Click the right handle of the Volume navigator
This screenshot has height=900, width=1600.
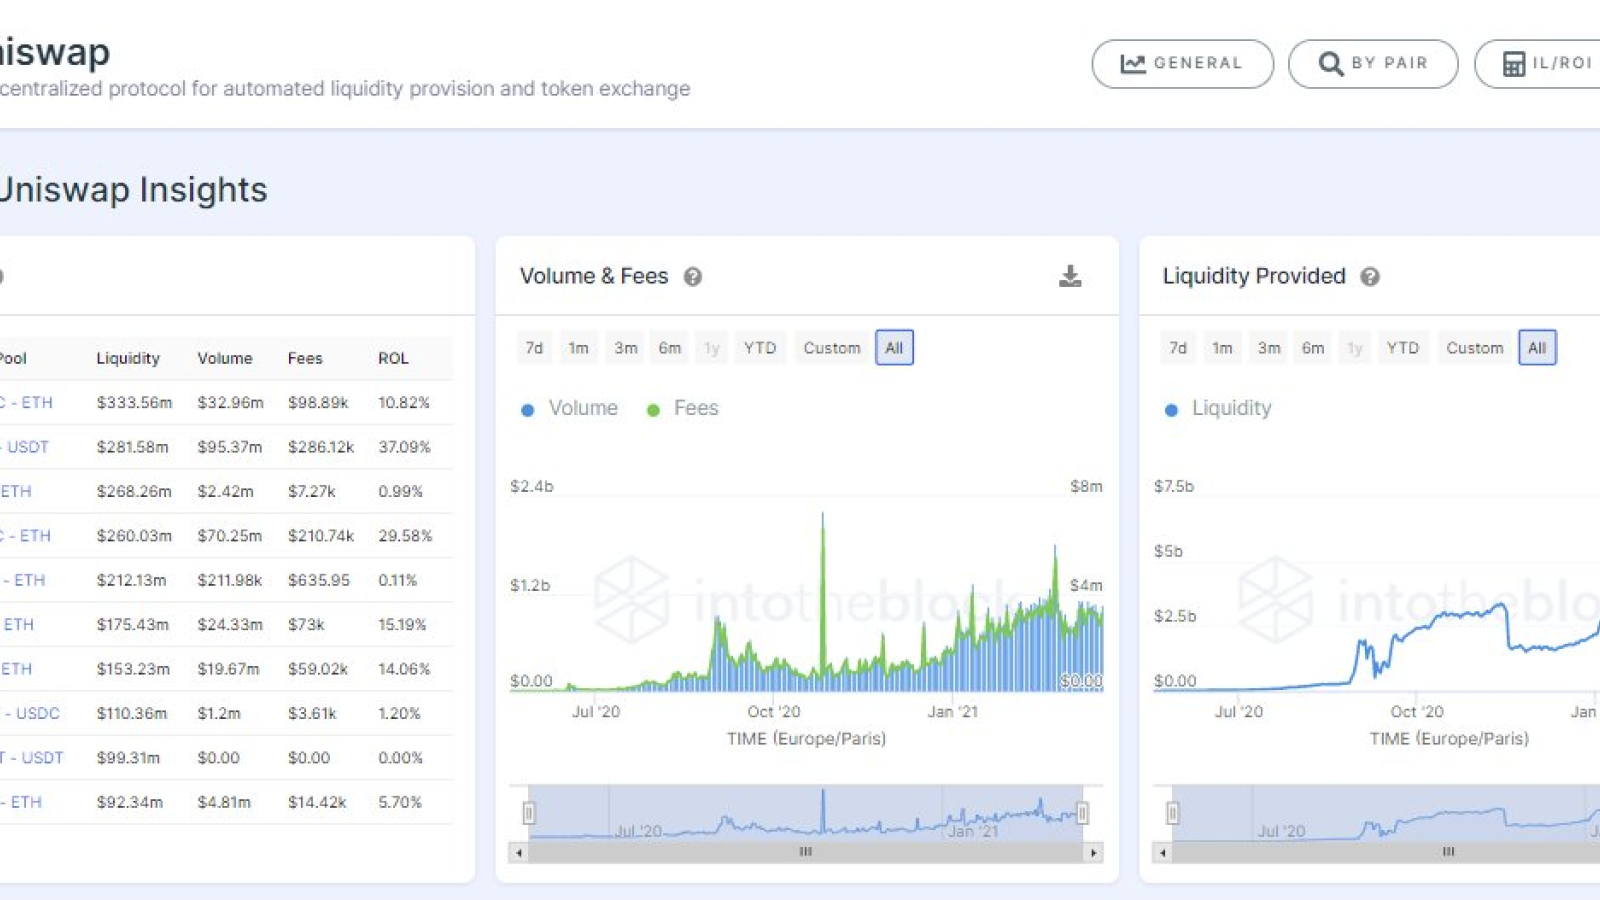coord(1082,813)
